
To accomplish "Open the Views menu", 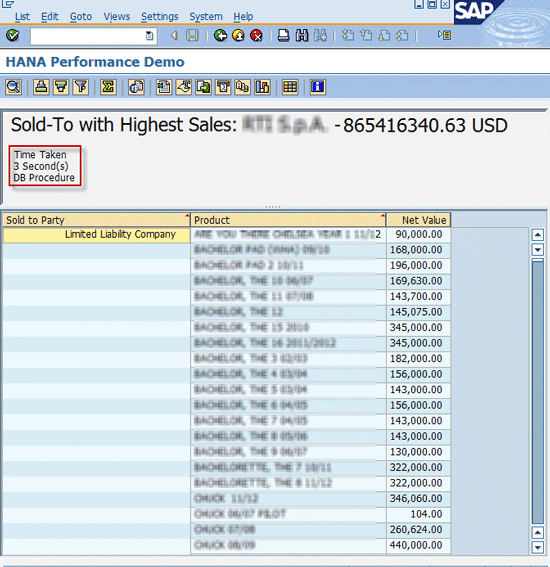I will [x=117, y=17].
